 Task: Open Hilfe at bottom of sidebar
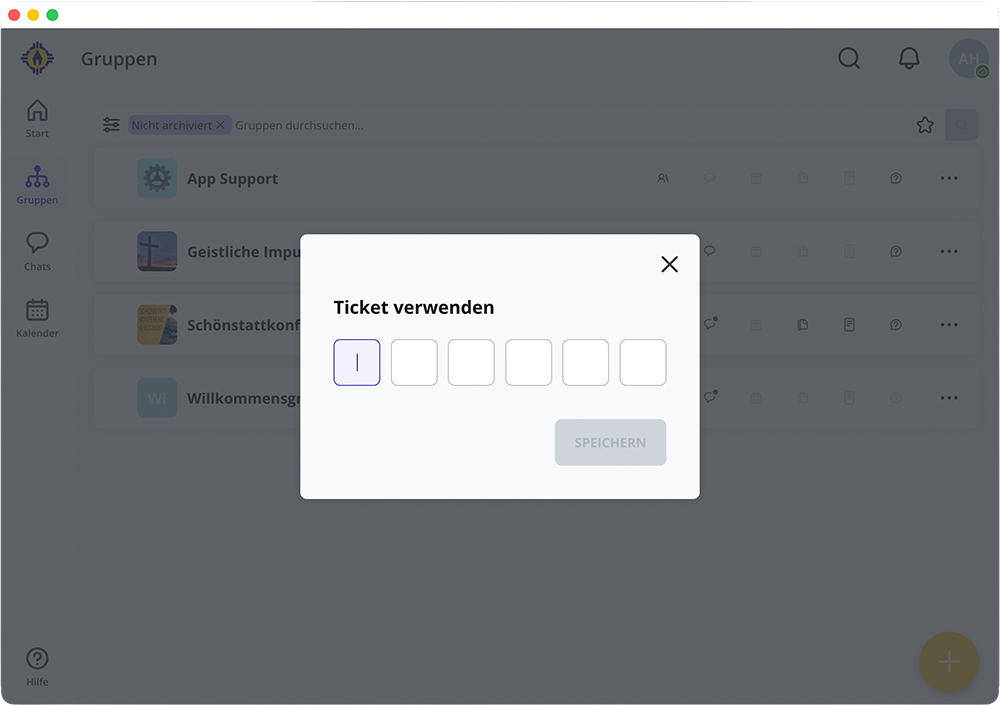[x=37, y=666]
